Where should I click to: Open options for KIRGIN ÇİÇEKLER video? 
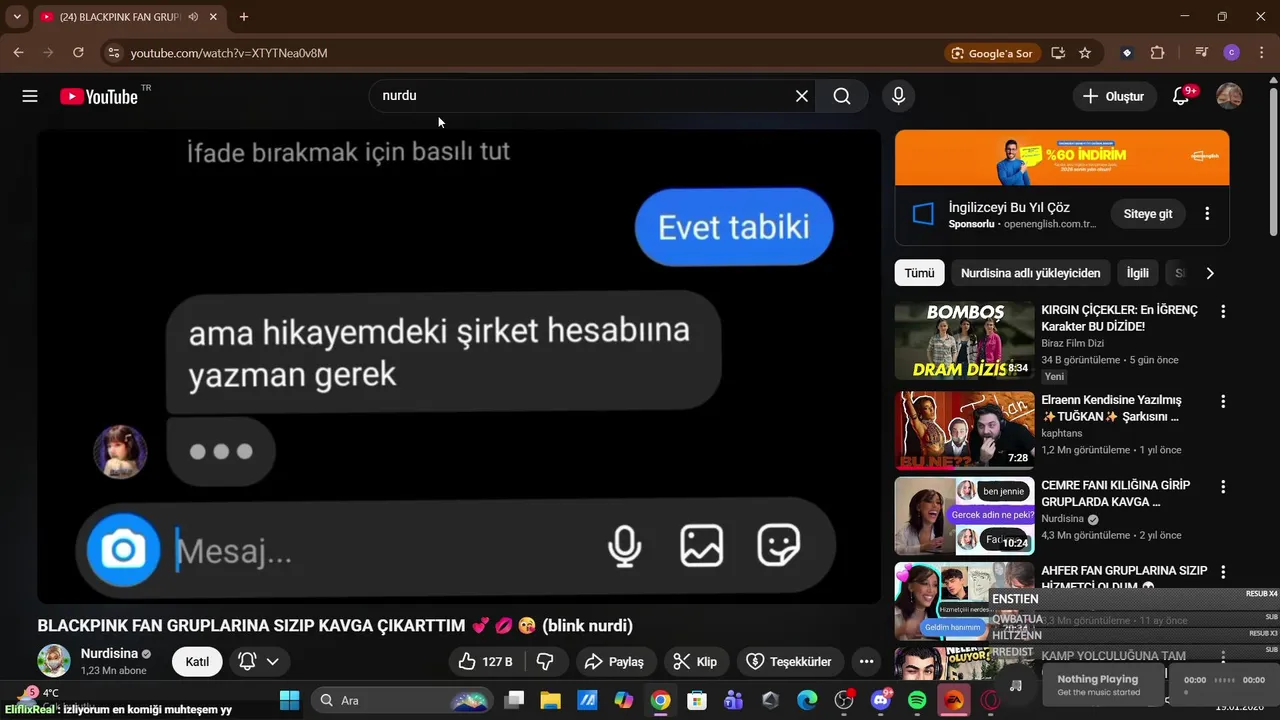pos(1222,312)
